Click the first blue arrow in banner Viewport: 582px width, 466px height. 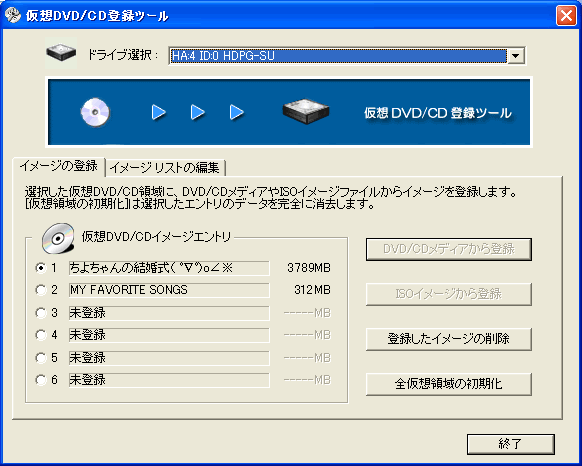pos(158,112)
